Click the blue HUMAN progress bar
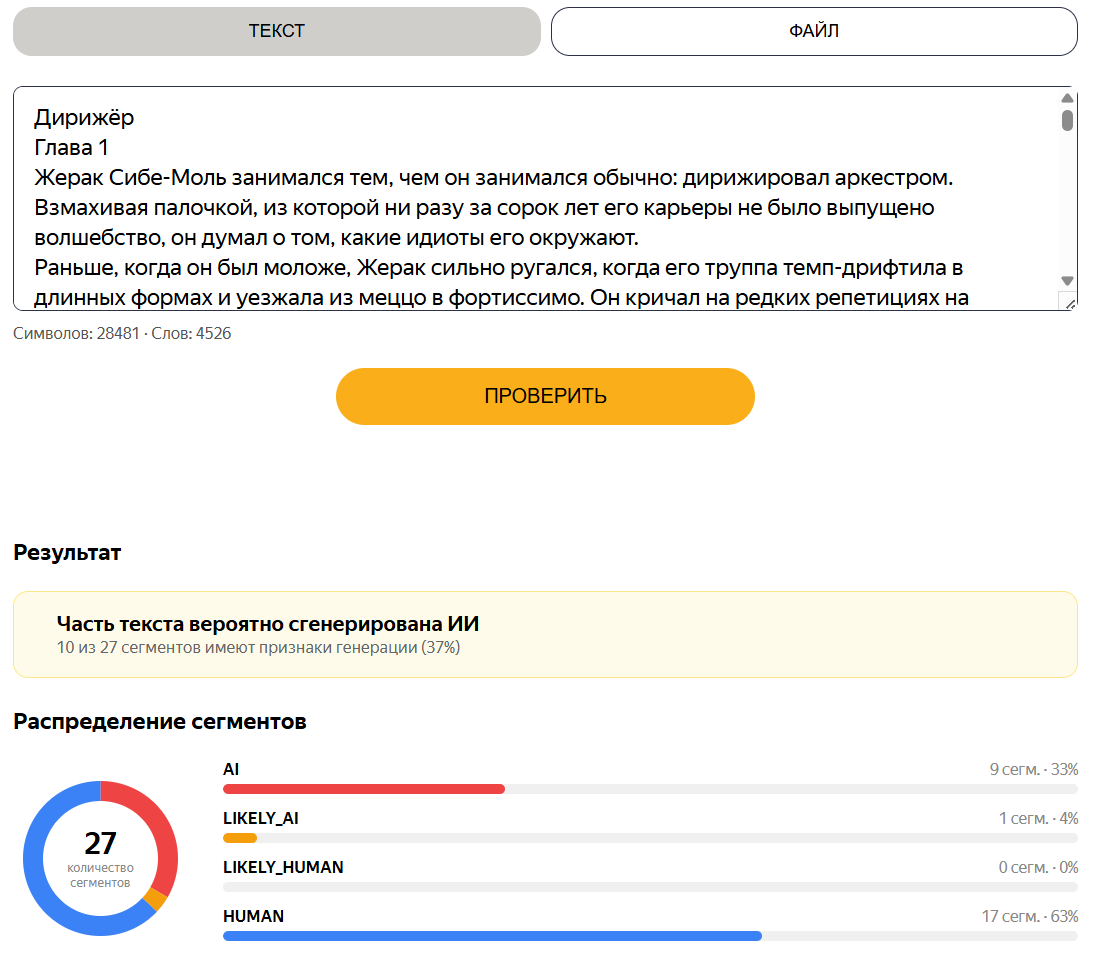This screenshot has height=972, width=1117. click(x=492, y=936)
